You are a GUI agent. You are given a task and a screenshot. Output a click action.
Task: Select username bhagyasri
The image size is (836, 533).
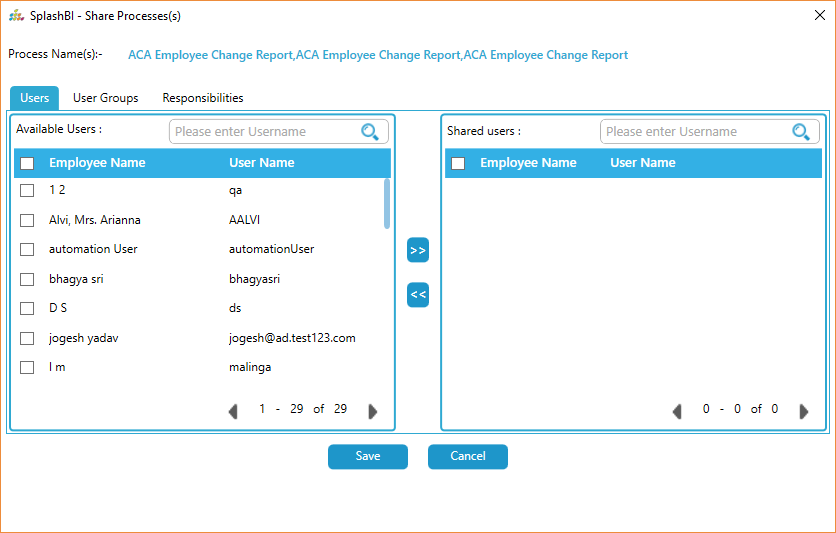(254, 279)
